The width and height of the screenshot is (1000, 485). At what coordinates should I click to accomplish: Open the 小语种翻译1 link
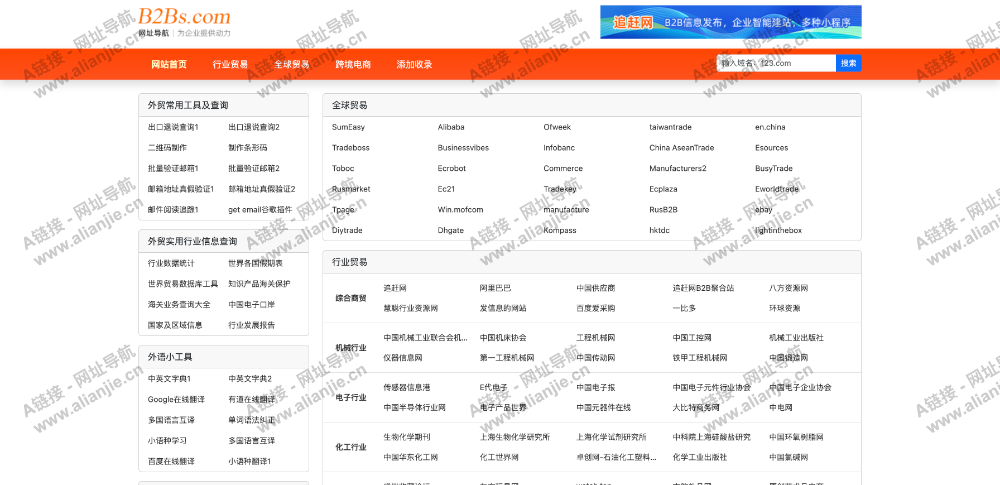pyautogui.click(x=249, y=461)
